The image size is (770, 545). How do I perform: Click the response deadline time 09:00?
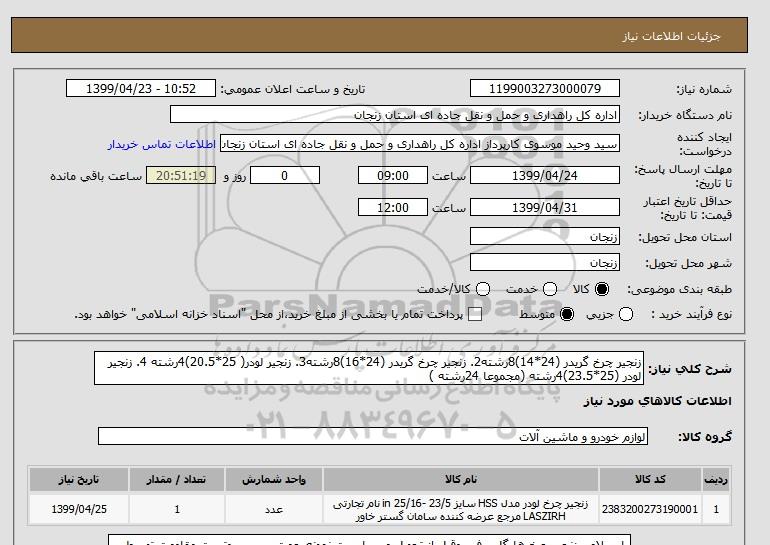pyautogui.click(x=393, y=175)
